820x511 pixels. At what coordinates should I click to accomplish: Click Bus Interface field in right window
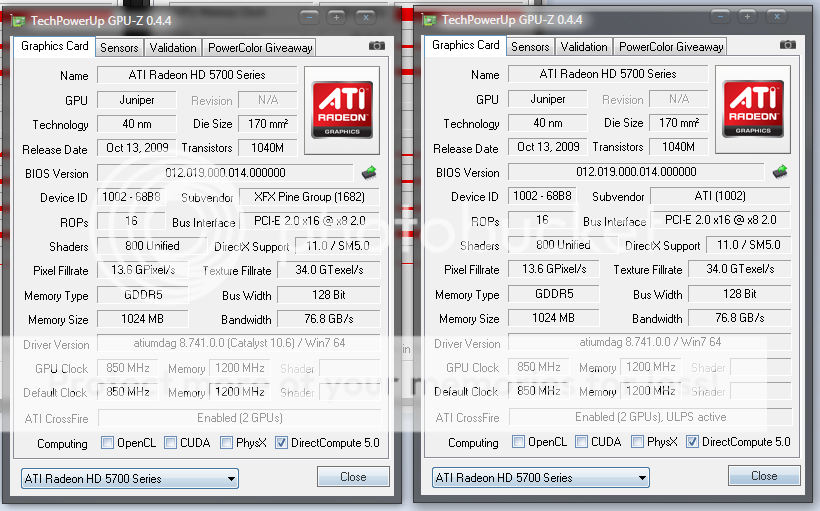[720, 220]
